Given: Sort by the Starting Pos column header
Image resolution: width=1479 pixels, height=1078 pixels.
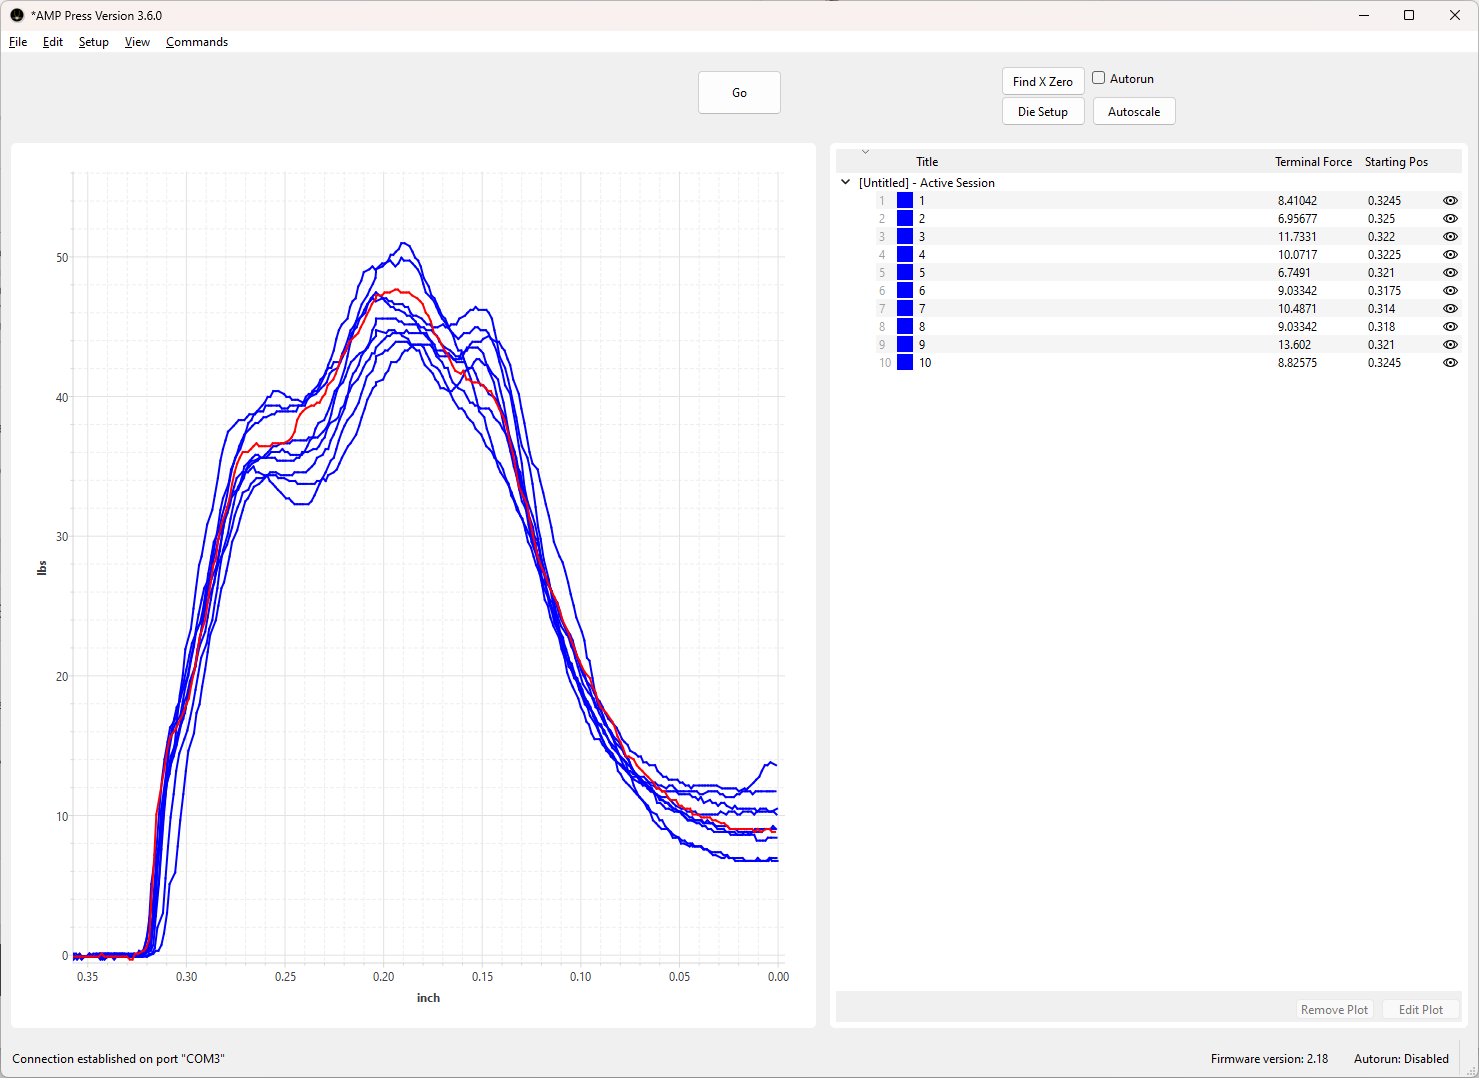Looking at the screenshot, I should pos(1396,162).
